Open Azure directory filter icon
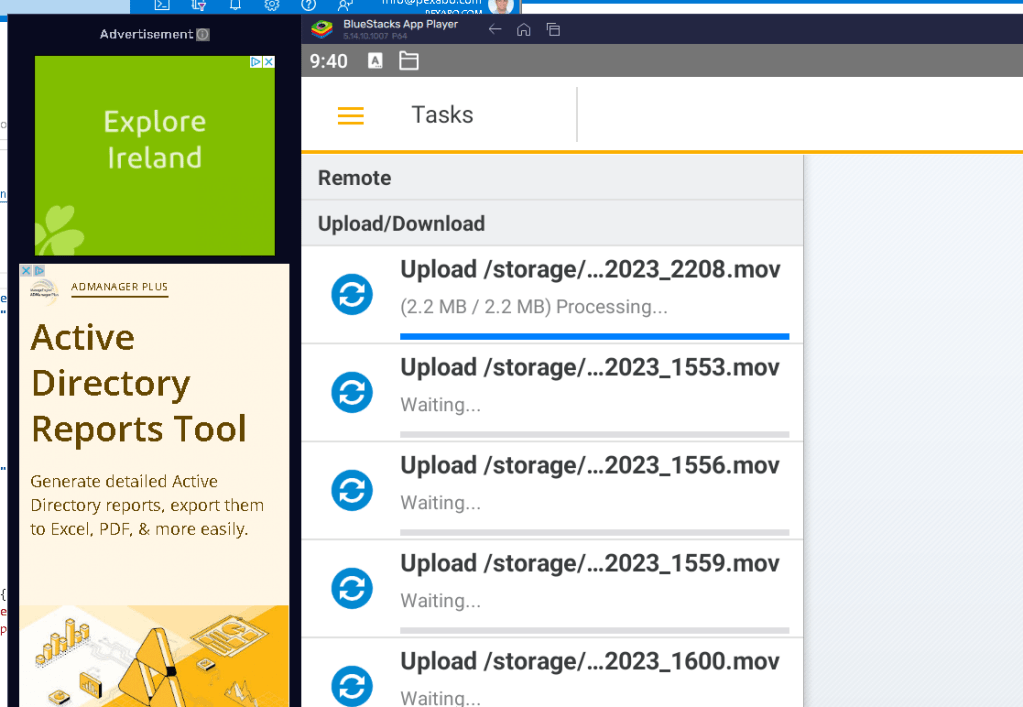 coord(199,5)
